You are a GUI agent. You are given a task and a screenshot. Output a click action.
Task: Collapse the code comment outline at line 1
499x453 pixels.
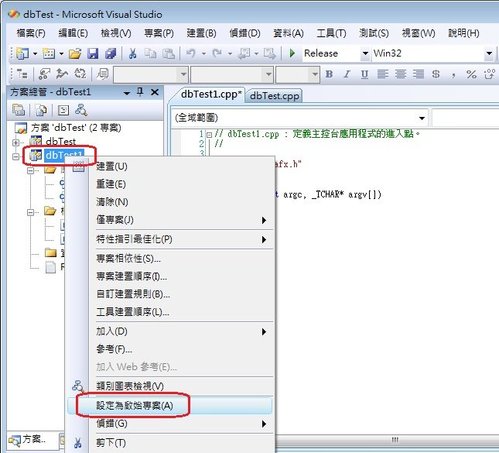209,135
